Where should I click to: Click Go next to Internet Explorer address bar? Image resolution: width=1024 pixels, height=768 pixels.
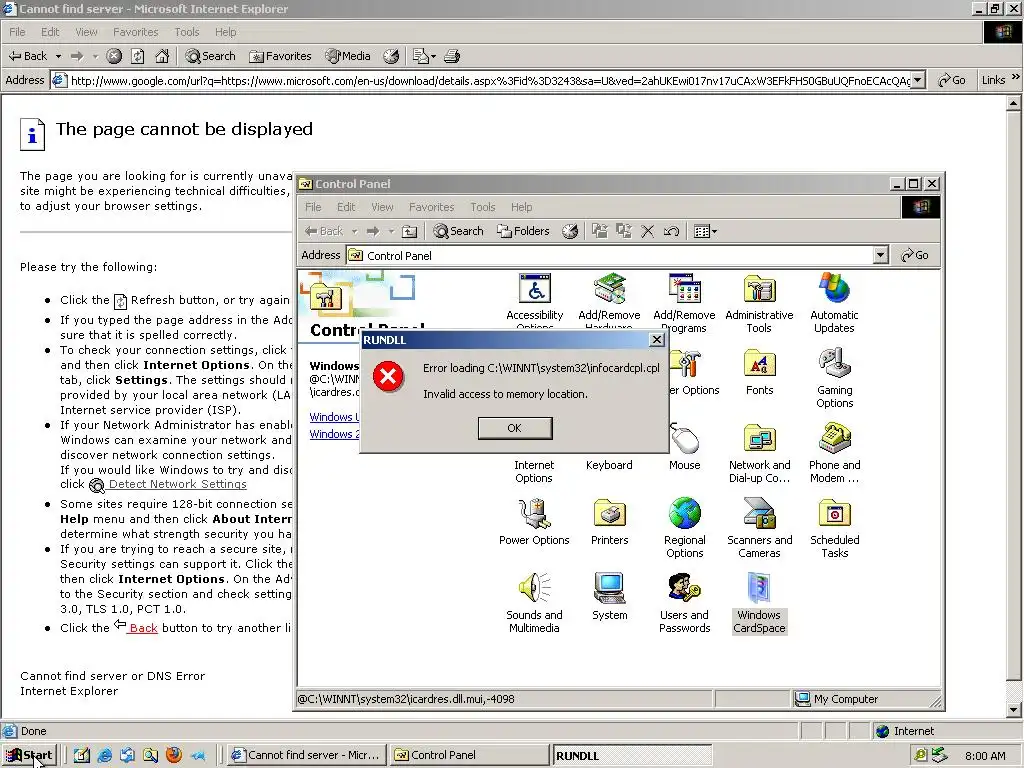click(x=952, y=80)
